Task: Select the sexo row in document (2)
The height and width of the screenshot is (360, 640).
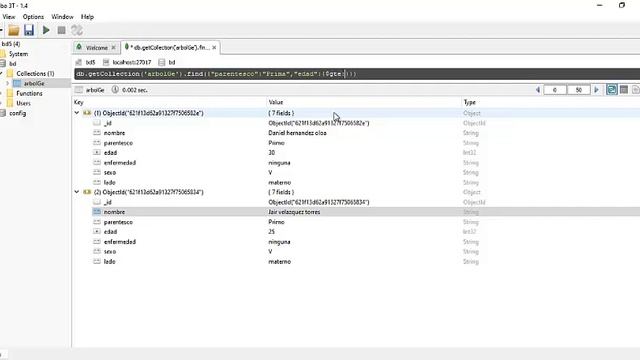Action: 357,251
